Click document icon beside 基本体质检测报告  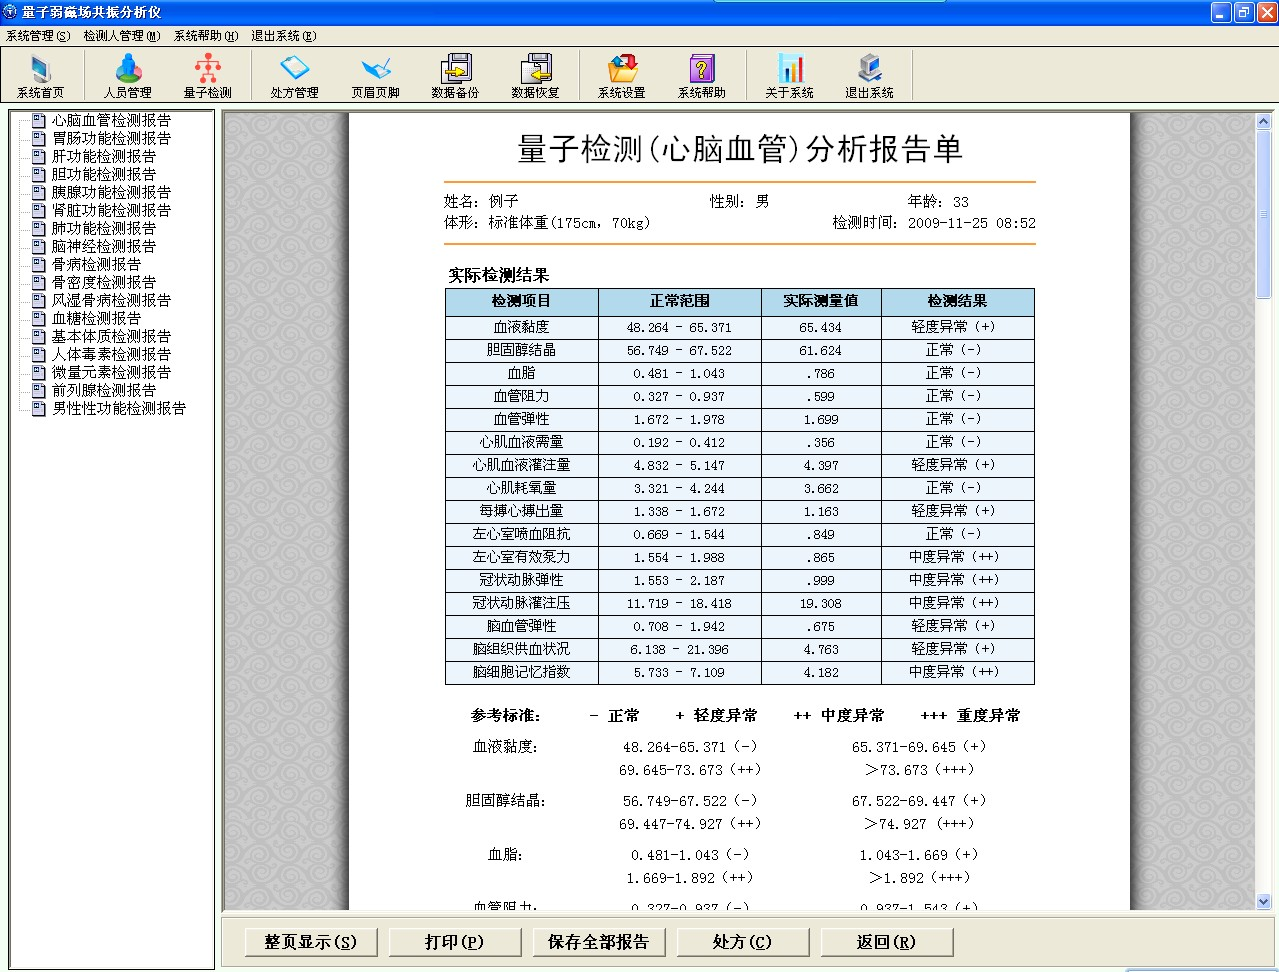tap(39, 336)
